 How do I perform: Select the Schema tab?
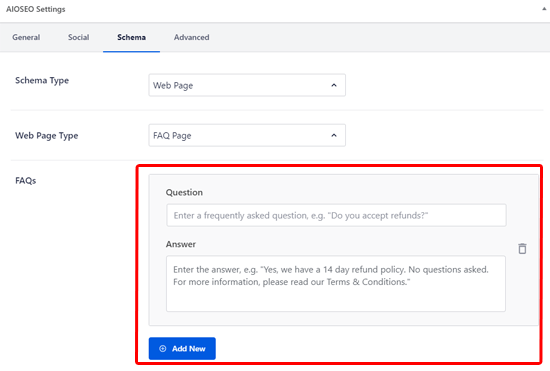click(x=132, y=37)
